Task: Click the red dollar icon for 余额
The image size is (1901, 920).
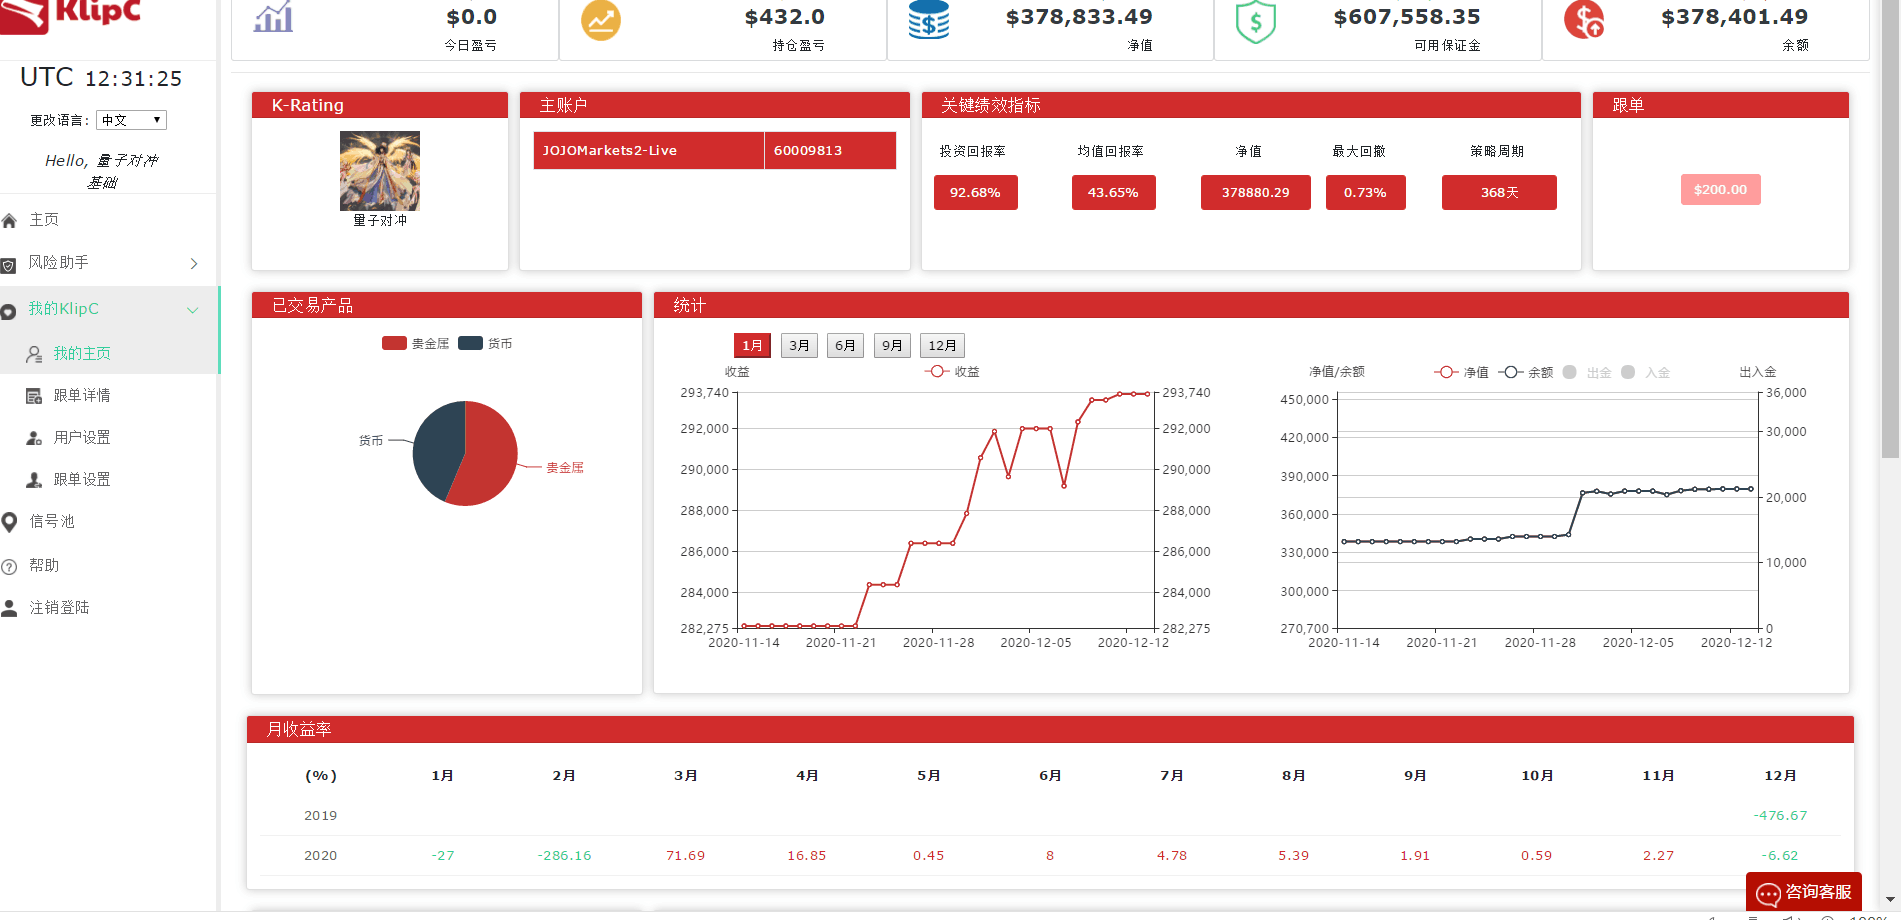Action: coord(1584,19)
